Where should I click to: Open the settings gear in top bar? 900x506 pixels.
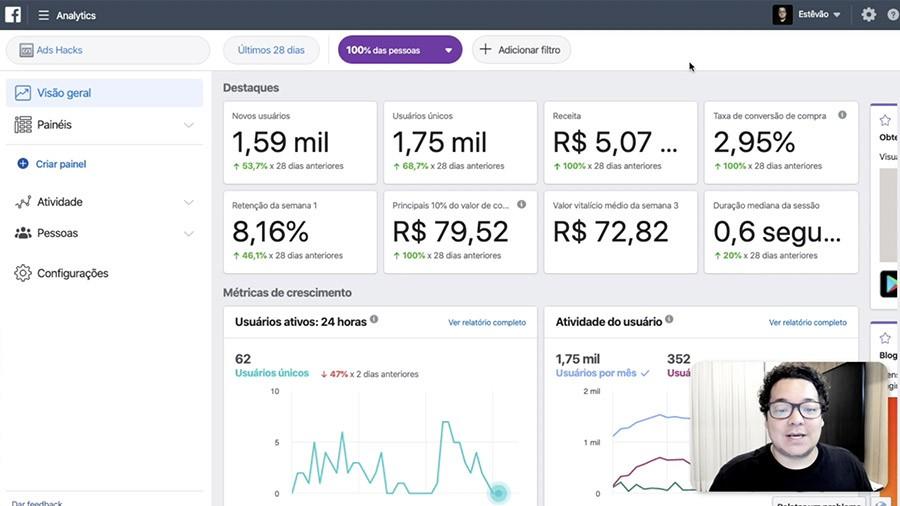click(x=868, y=14)
